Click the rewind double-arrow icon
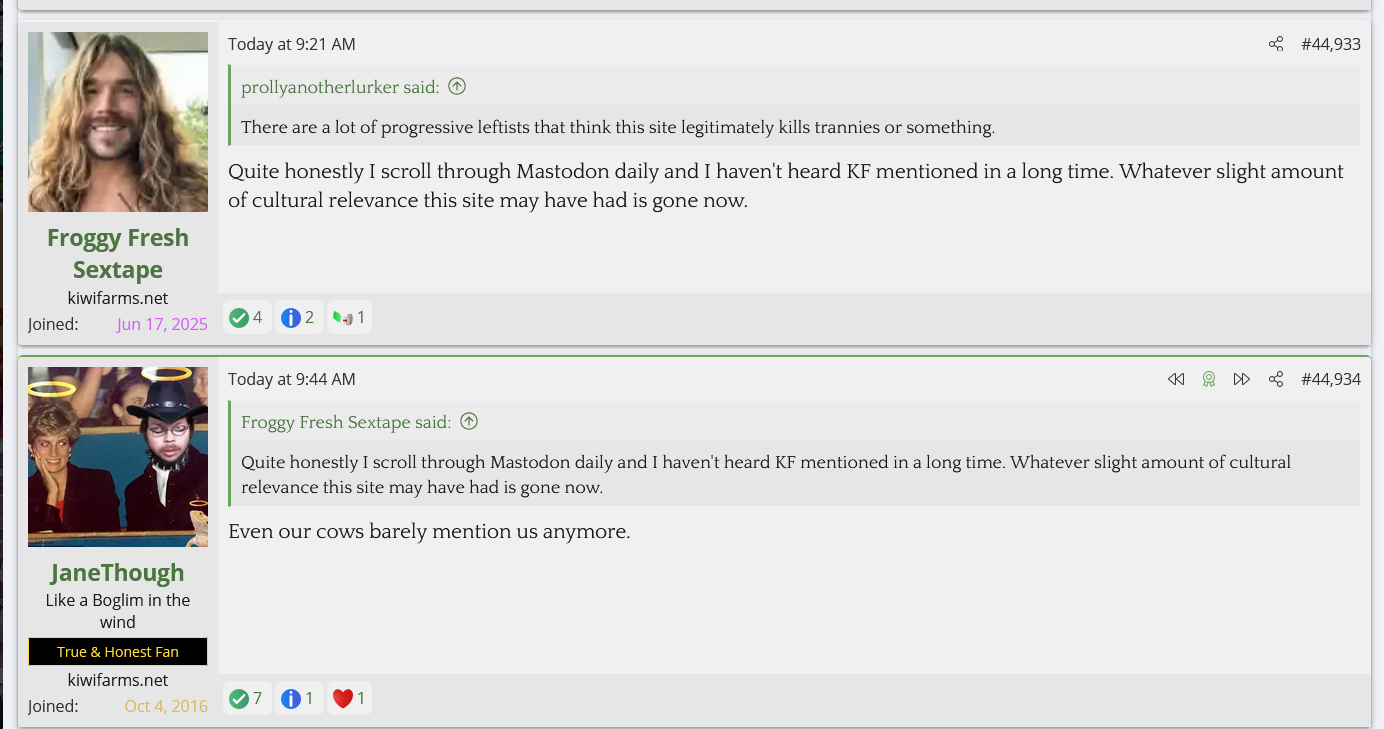 coord(1176,379)
